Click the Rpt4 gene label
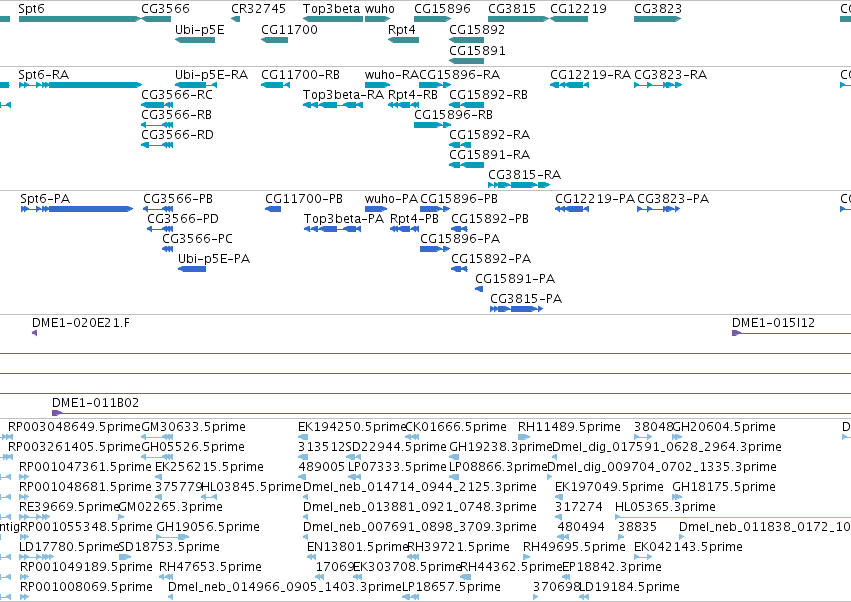This screenshot has height=602, width=851. pos(402,29)
